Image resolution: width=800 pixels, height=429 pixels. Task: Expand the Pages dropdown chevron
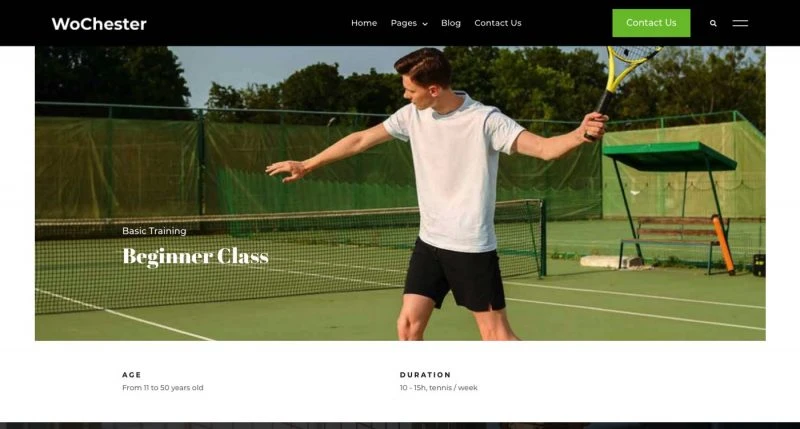[x=425, y=23]
